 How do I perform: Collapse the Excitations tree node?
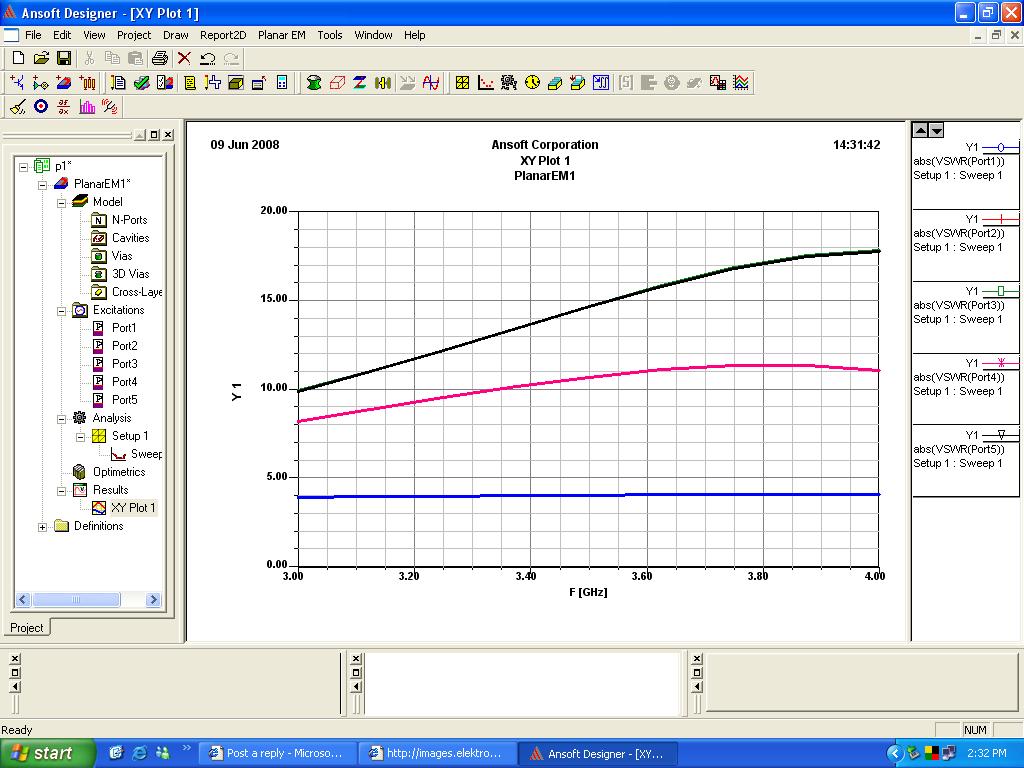(61, 310)
